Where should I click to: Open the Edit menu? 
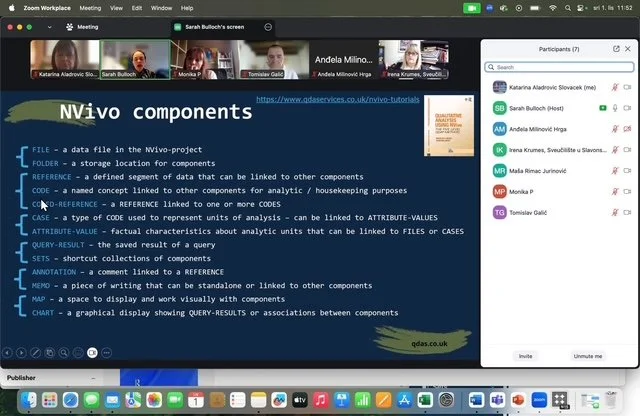coord(137,8)
